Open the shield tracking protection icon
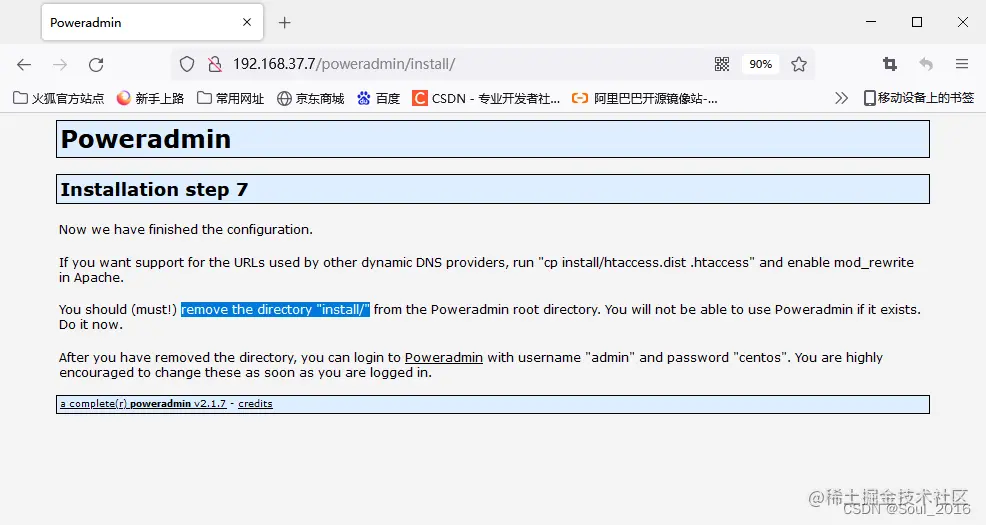986x525 pixels. pos(187,64)
